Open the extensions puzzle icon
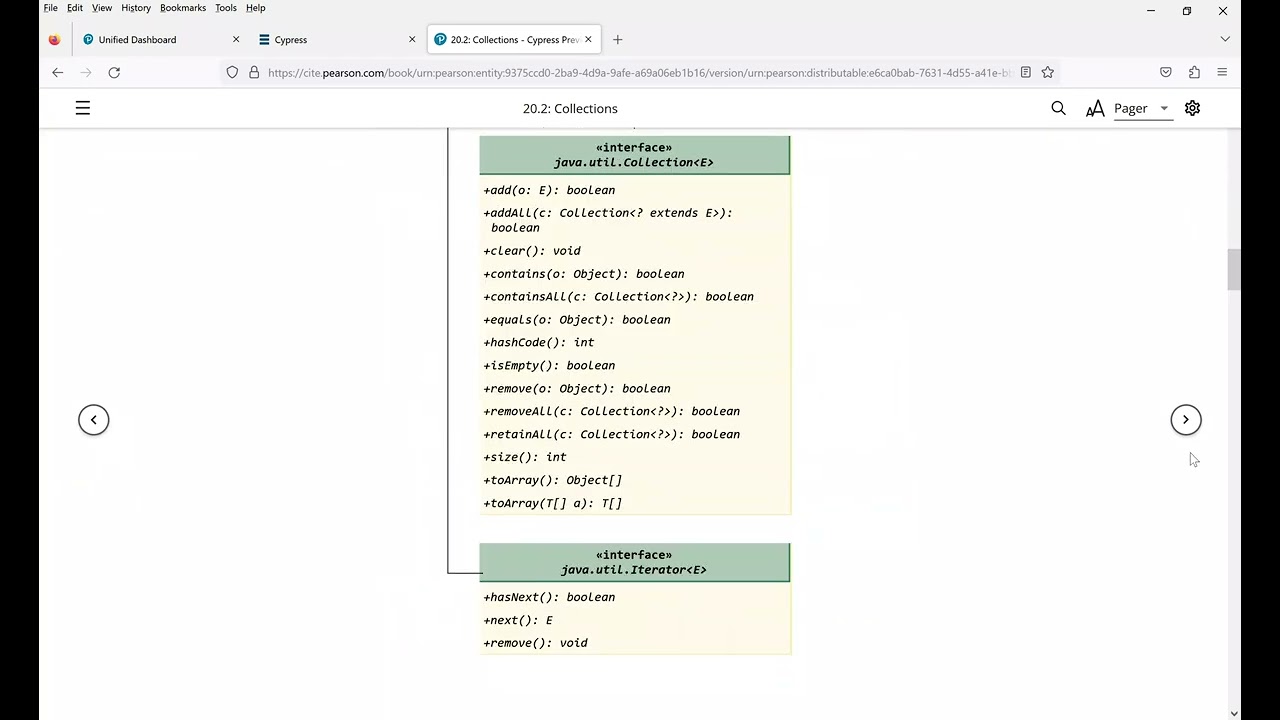The height and width of the screenshot is (720, 1280). (x=1194, y=72)
